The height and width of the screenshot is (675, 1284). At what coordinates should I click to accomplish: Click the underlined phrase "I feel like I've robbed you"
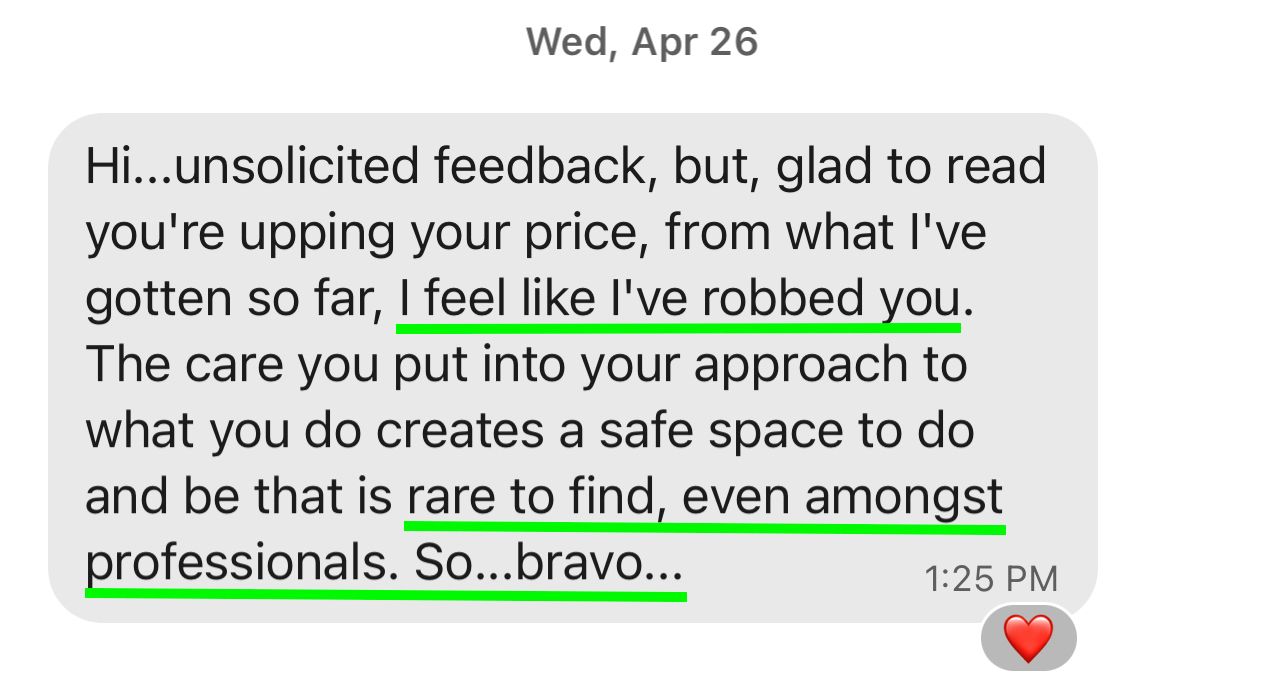679,299
